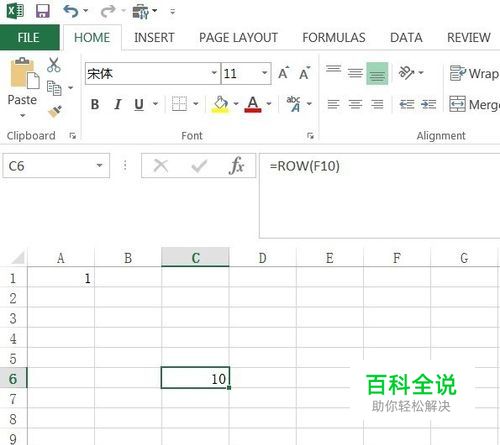Viewport: 500px width, 445px height.
Task: Select row 6 header
Action: (x=13, y=378)
